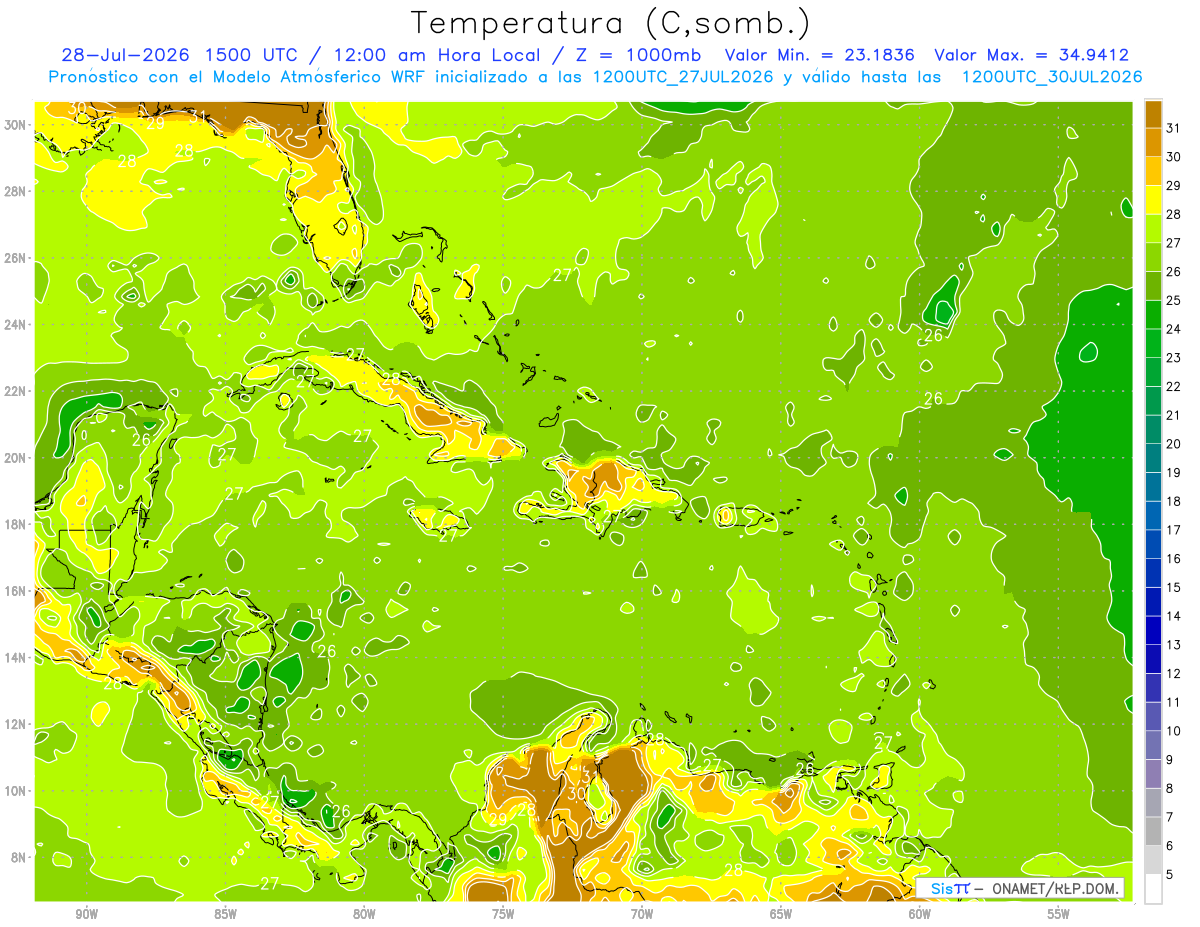The width and height of the screenshot is (1200, 927).
Task: Click the "25" label on the color scale
Action: coord(1174,300)
